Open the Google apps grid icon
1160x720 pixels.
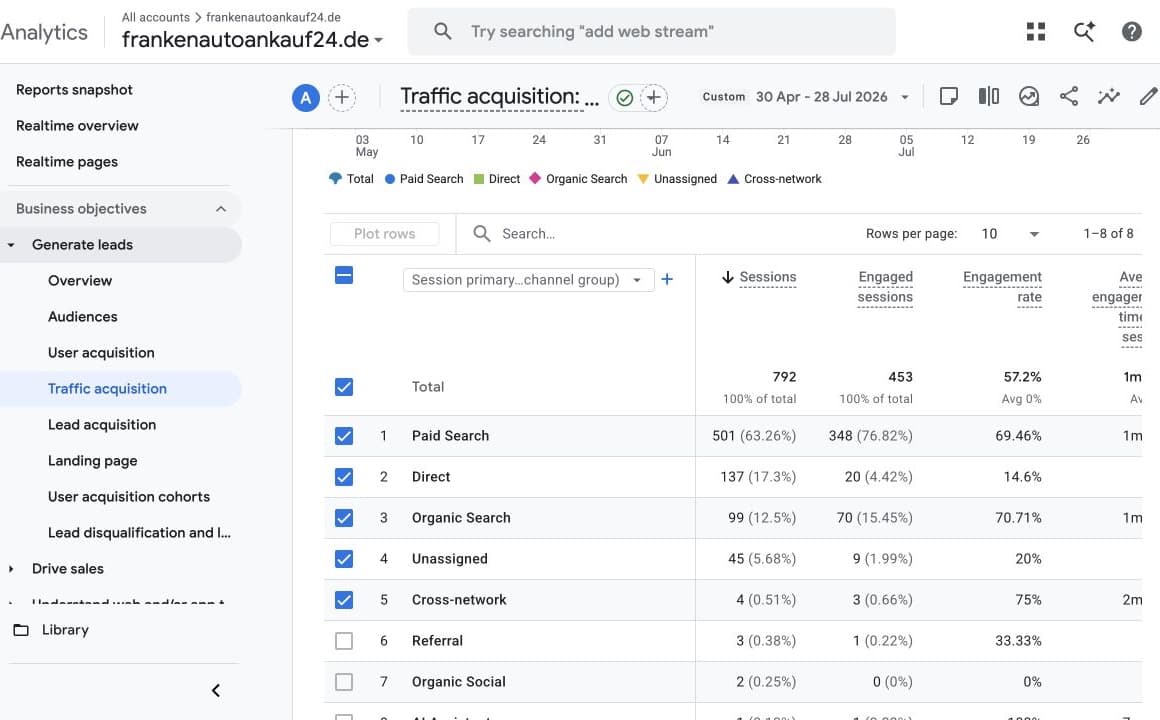[x=1036, y=31]
